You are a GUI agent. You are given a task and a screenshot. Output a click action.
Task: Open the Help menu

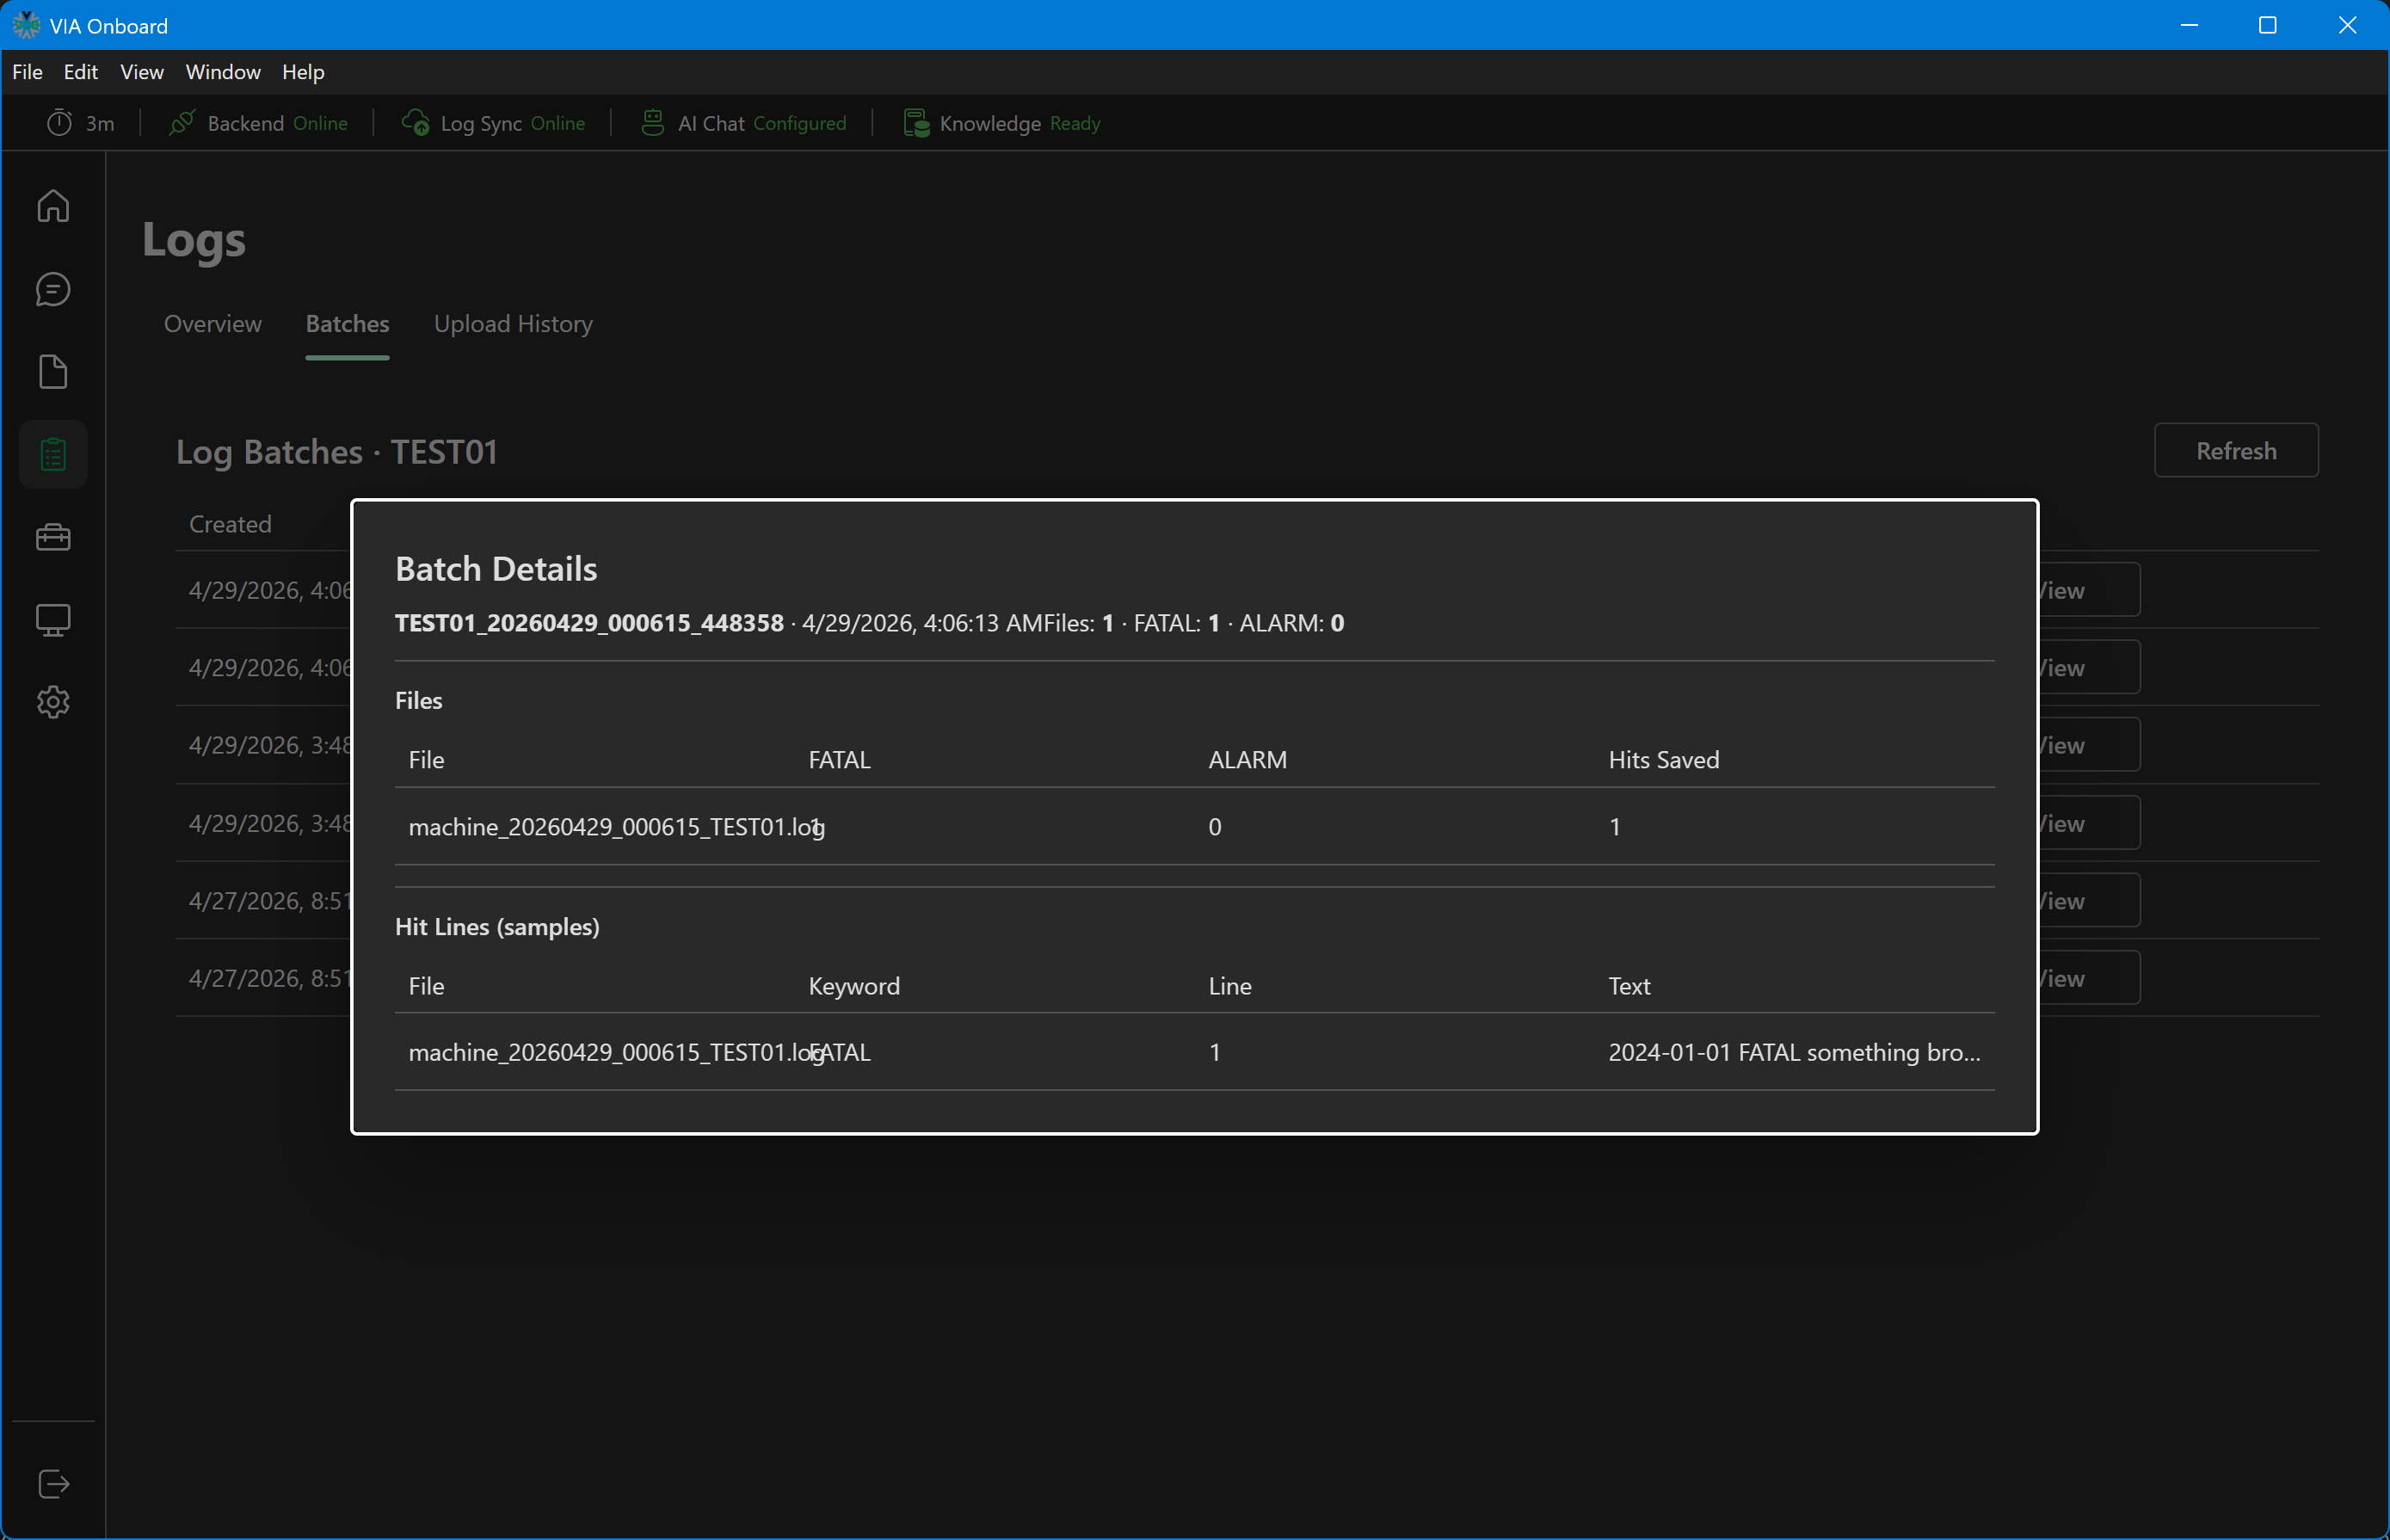pyautogui.click(x=303, y=72)
